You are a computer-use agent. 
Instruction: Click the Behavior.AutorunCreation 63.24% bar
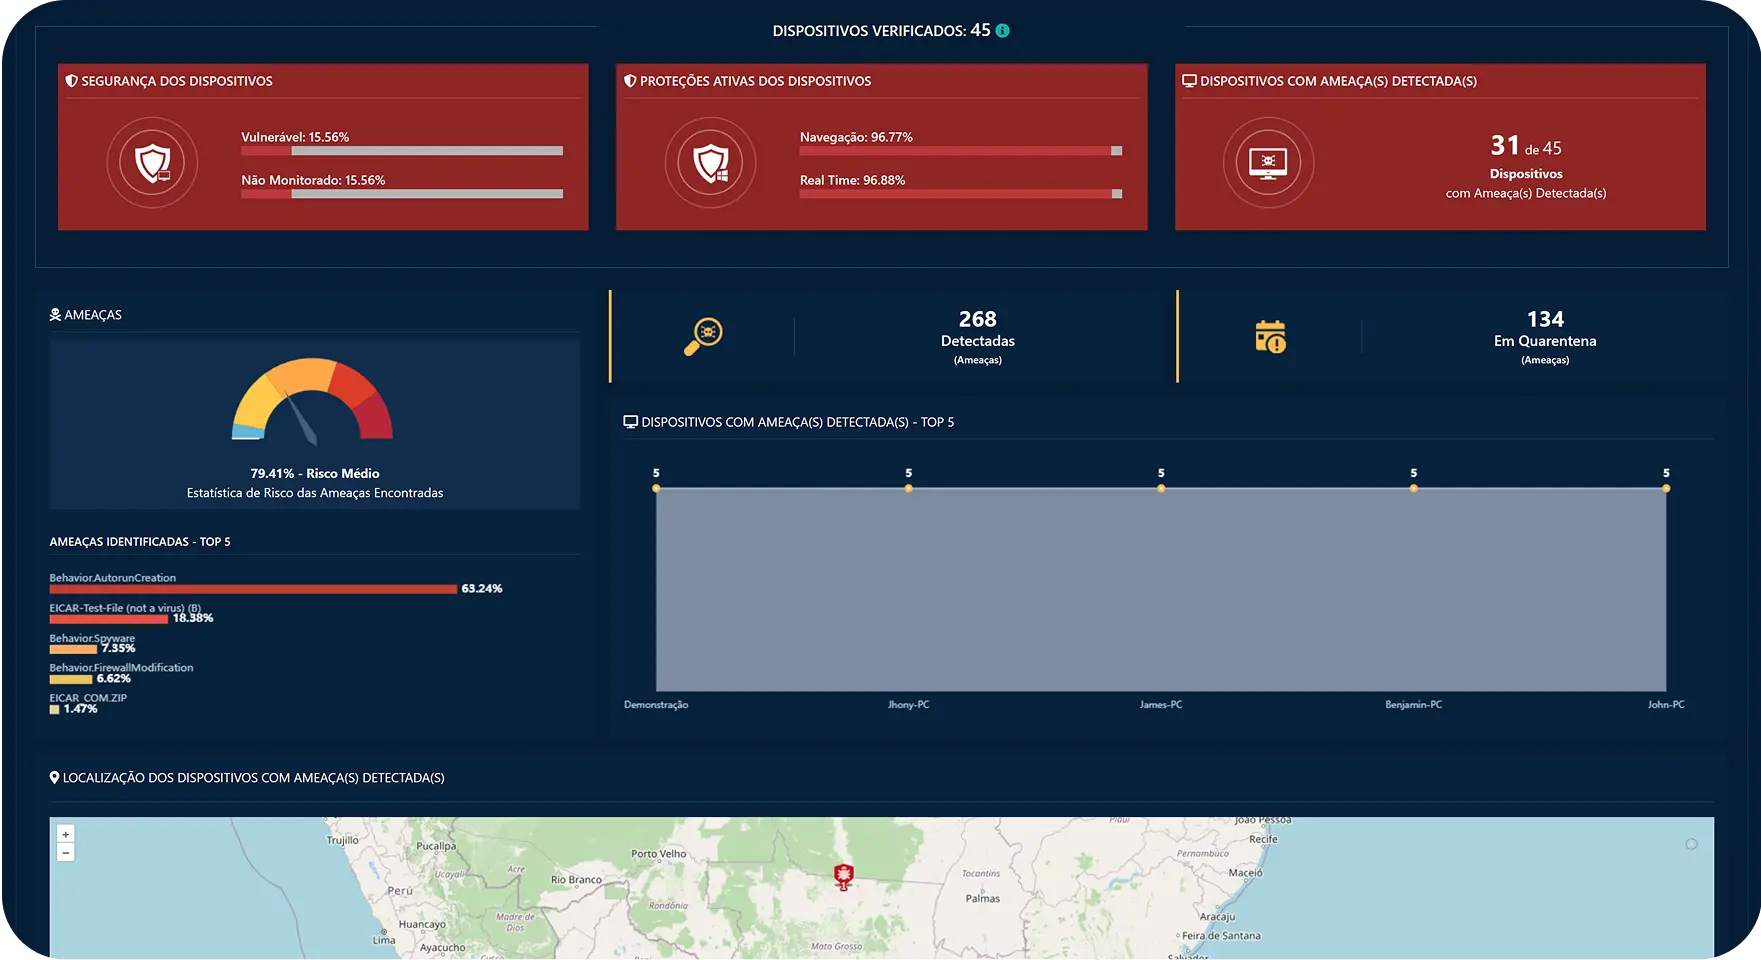coord(253,589)
